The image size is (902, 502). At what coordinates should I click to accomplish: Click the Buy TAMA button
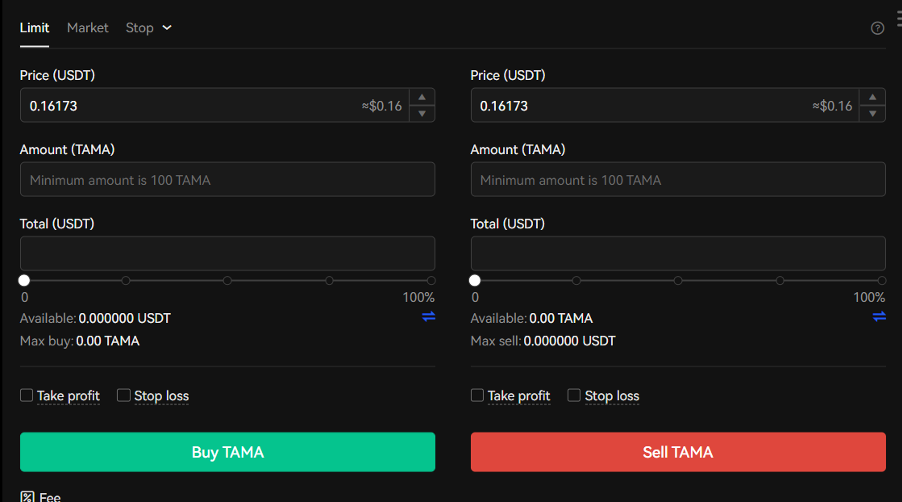coord(227,452)
